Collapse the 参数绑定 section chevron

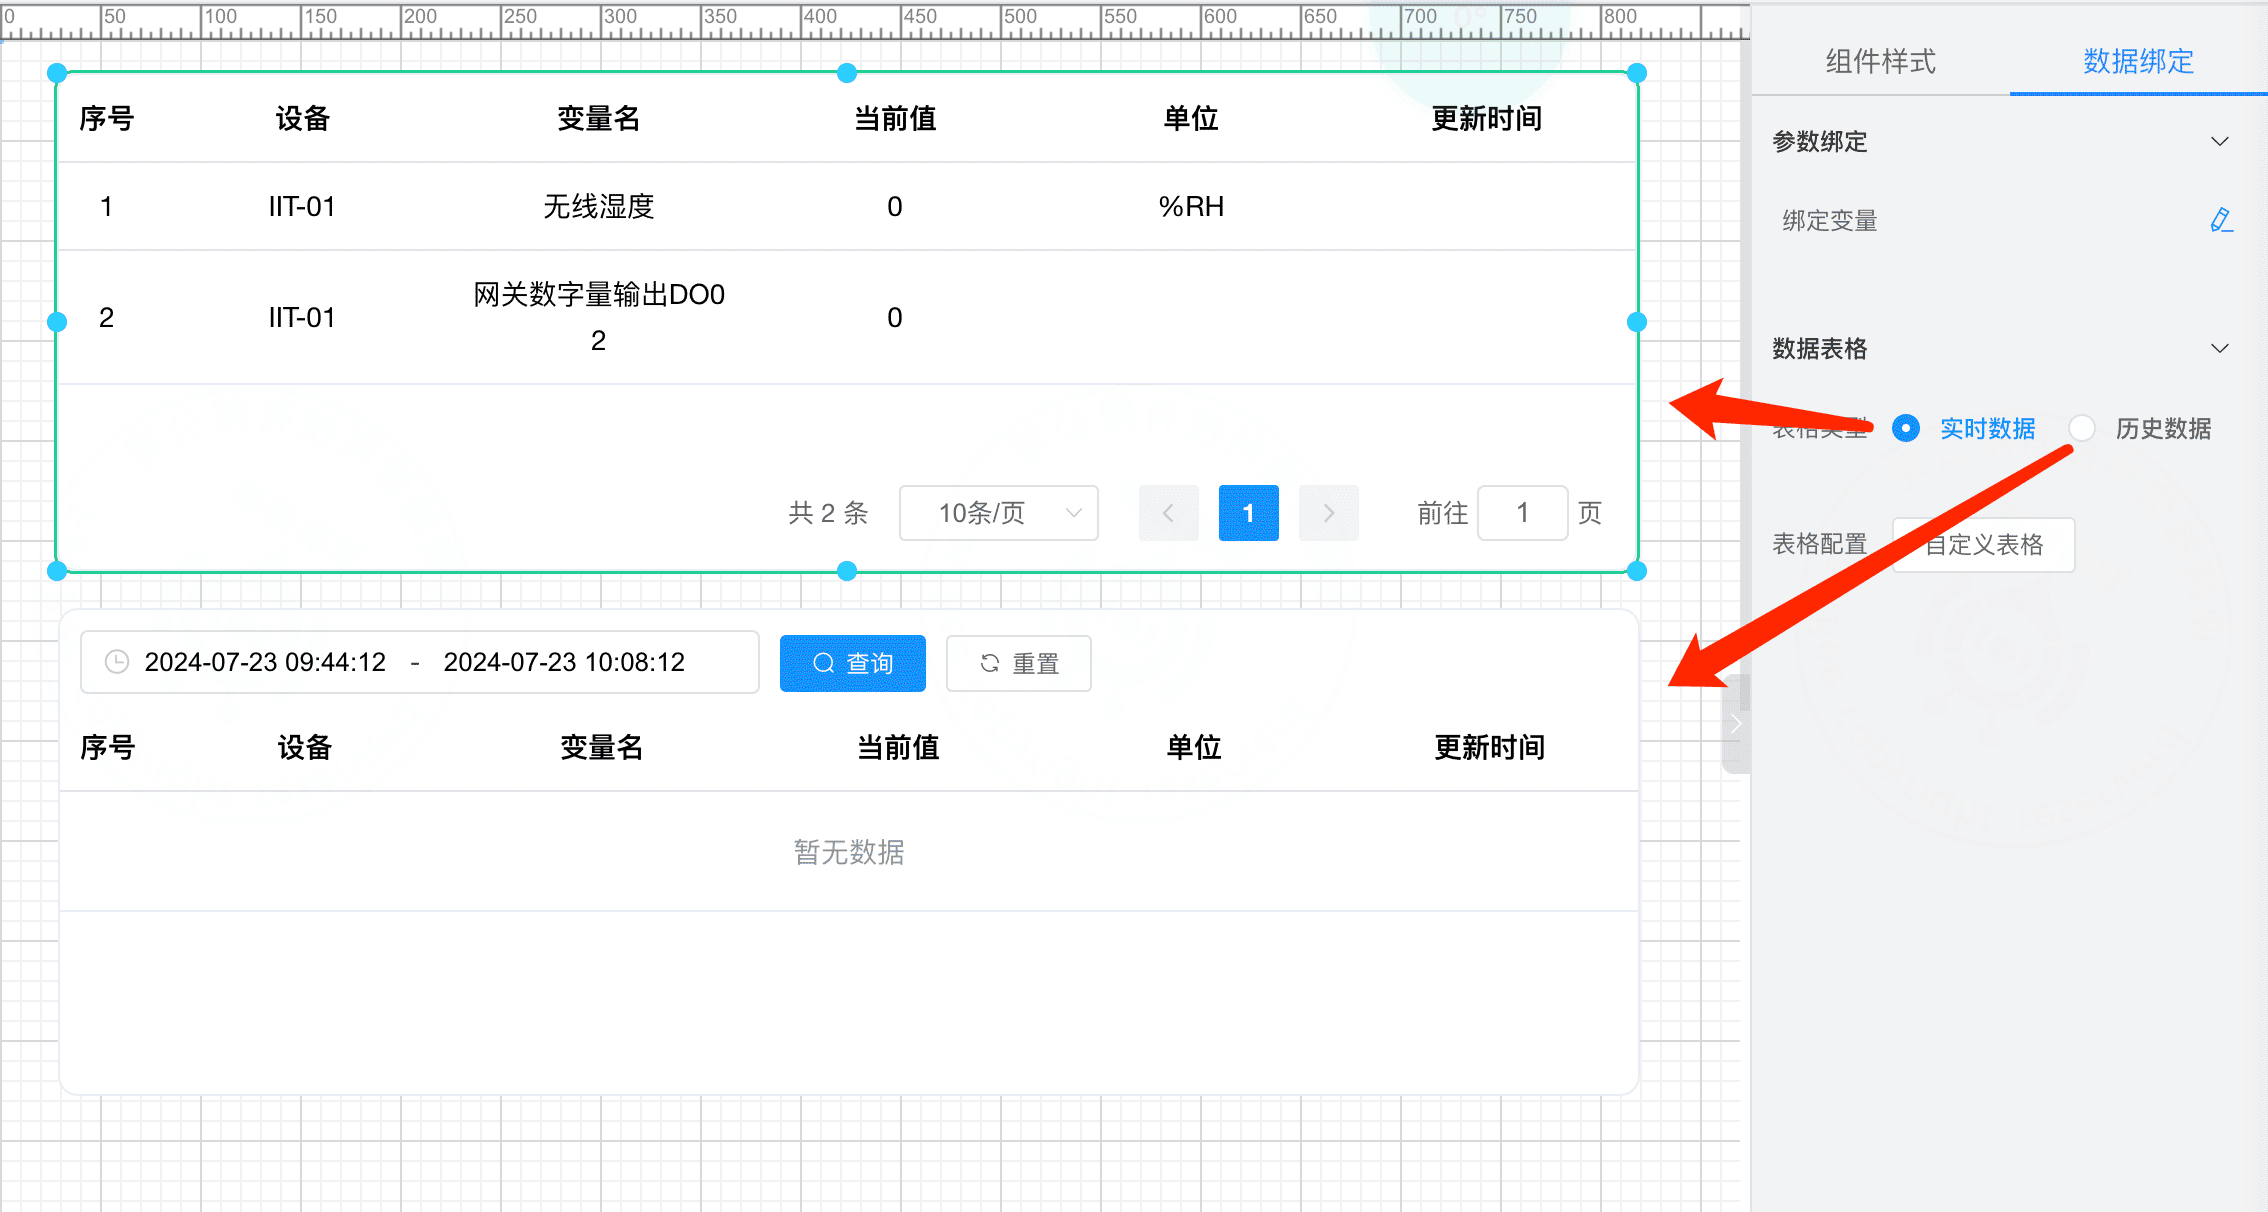point(2220,141)
